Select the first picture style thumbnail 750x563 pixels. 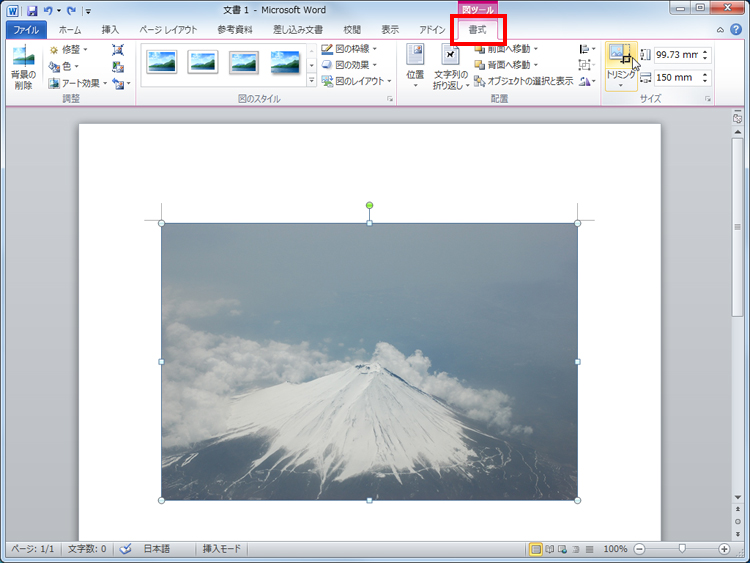[162, 62]
